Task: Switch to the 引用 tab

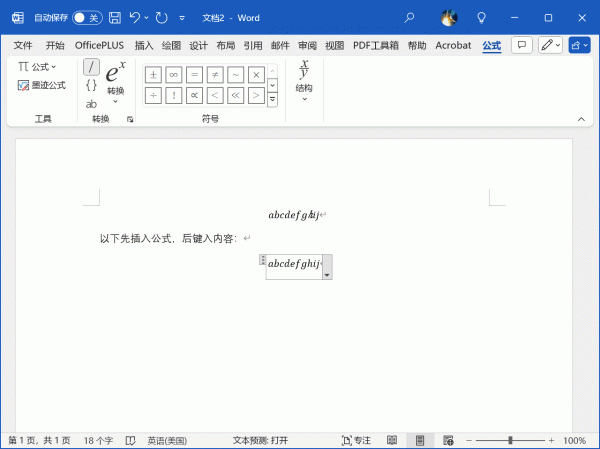Action: coord(253,46)
